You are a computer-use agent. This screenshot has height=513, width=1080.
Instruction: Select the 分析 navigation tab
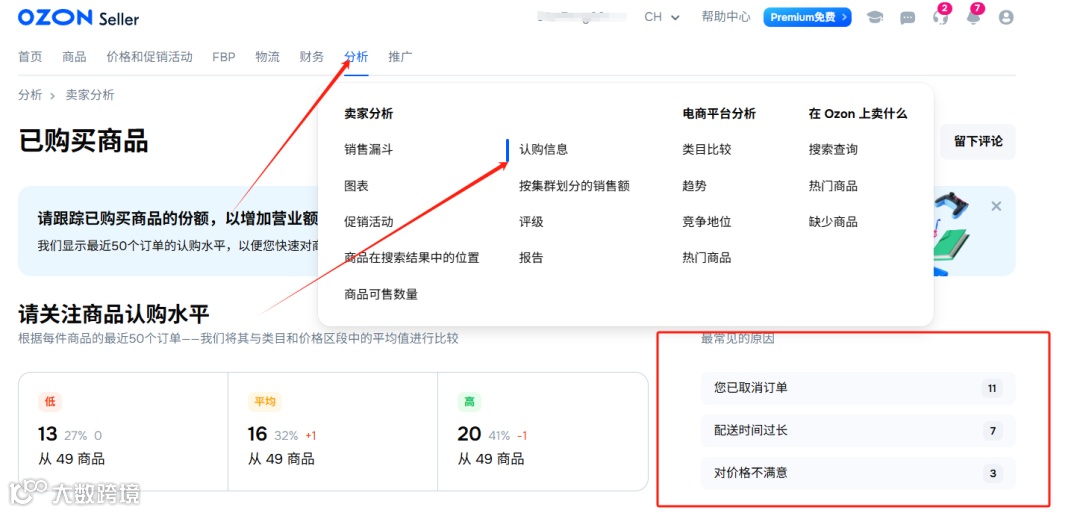356,57
